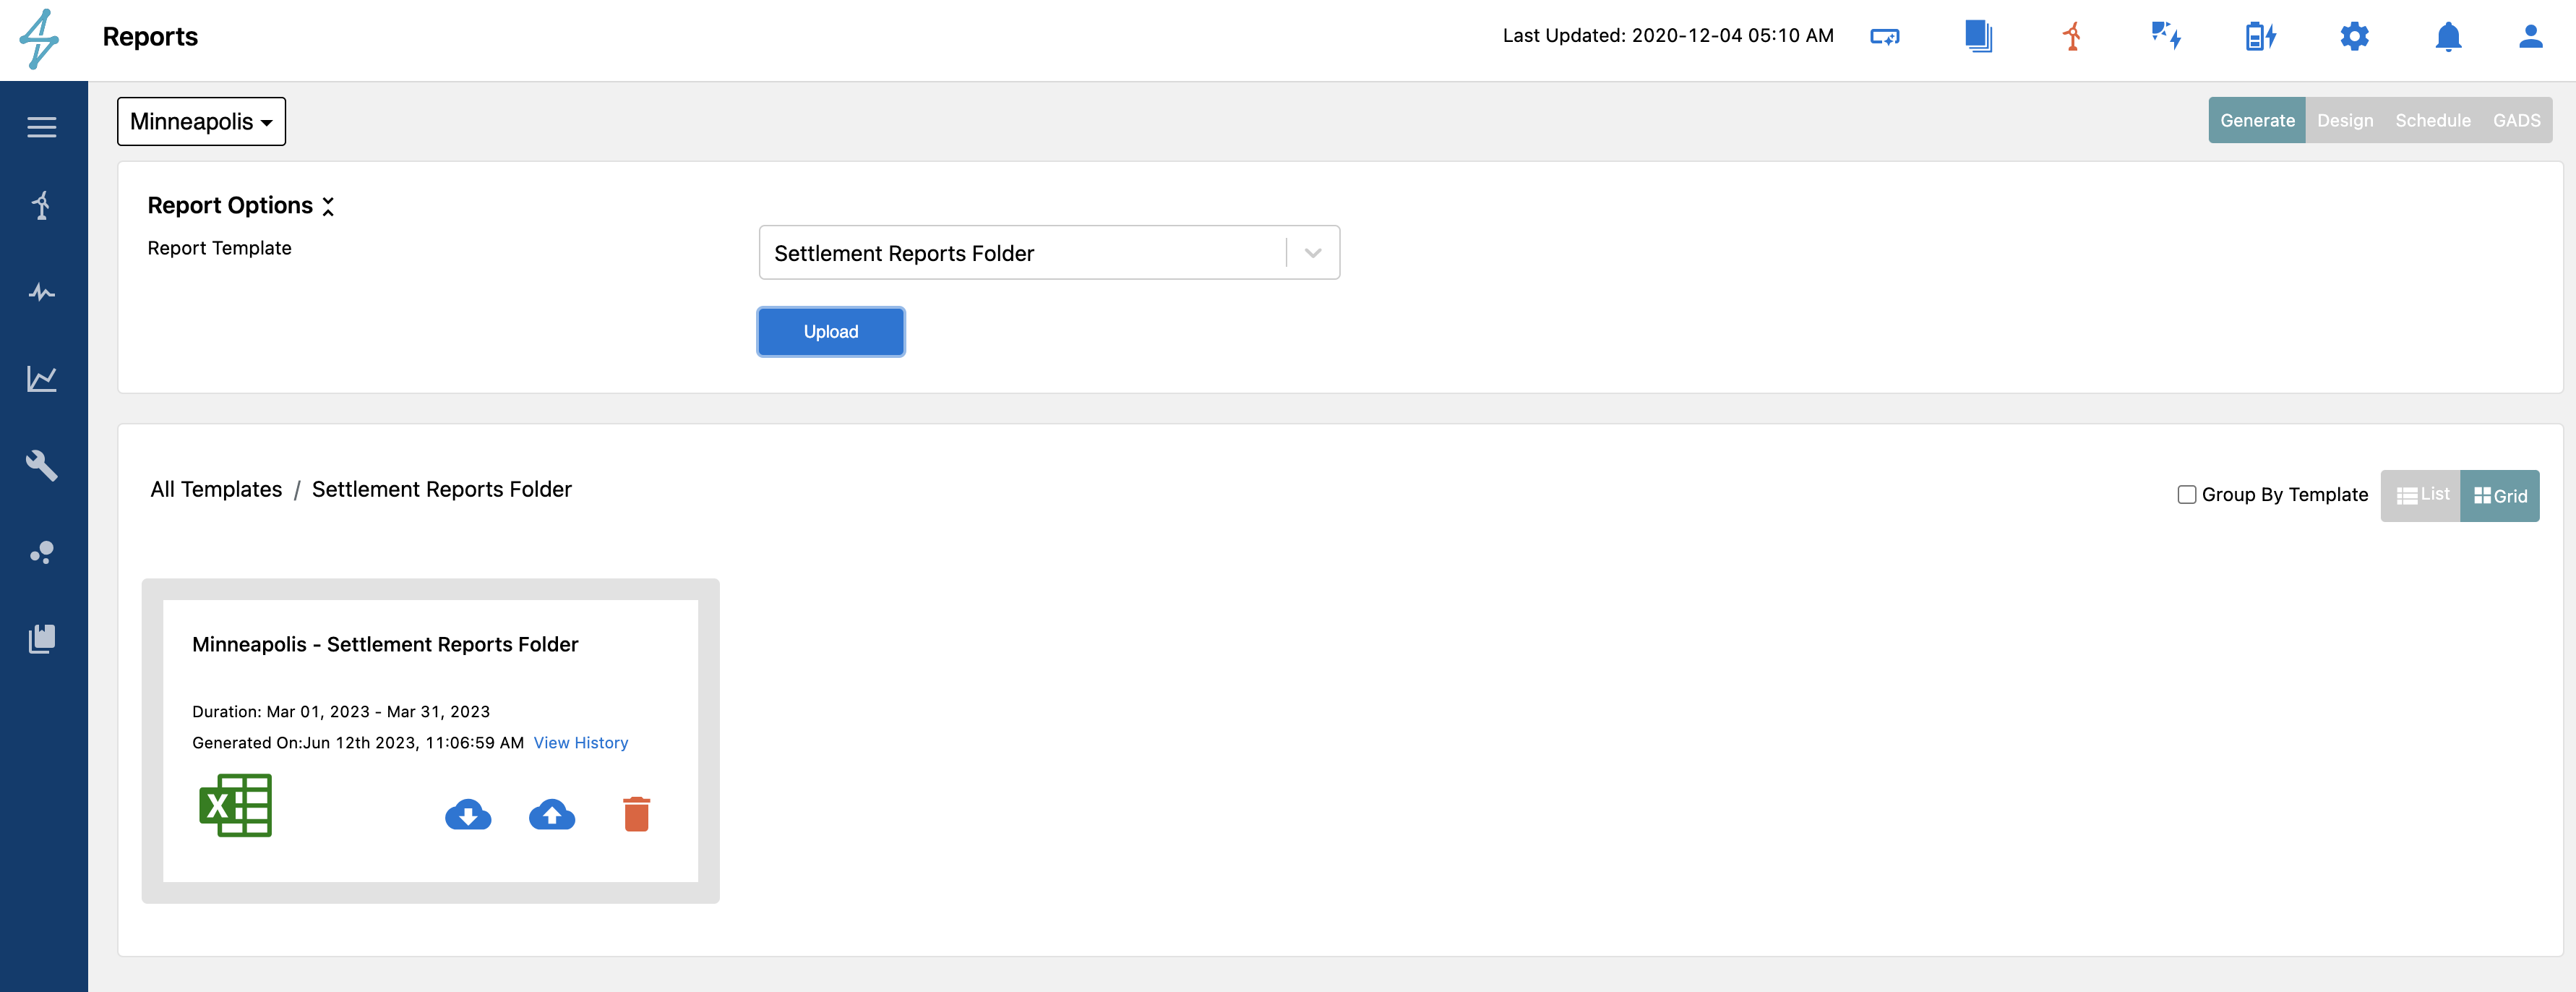The width and height of the screenshot is (2576, 992).
Task: Select the GADS tab
Action: [2516, 120]
